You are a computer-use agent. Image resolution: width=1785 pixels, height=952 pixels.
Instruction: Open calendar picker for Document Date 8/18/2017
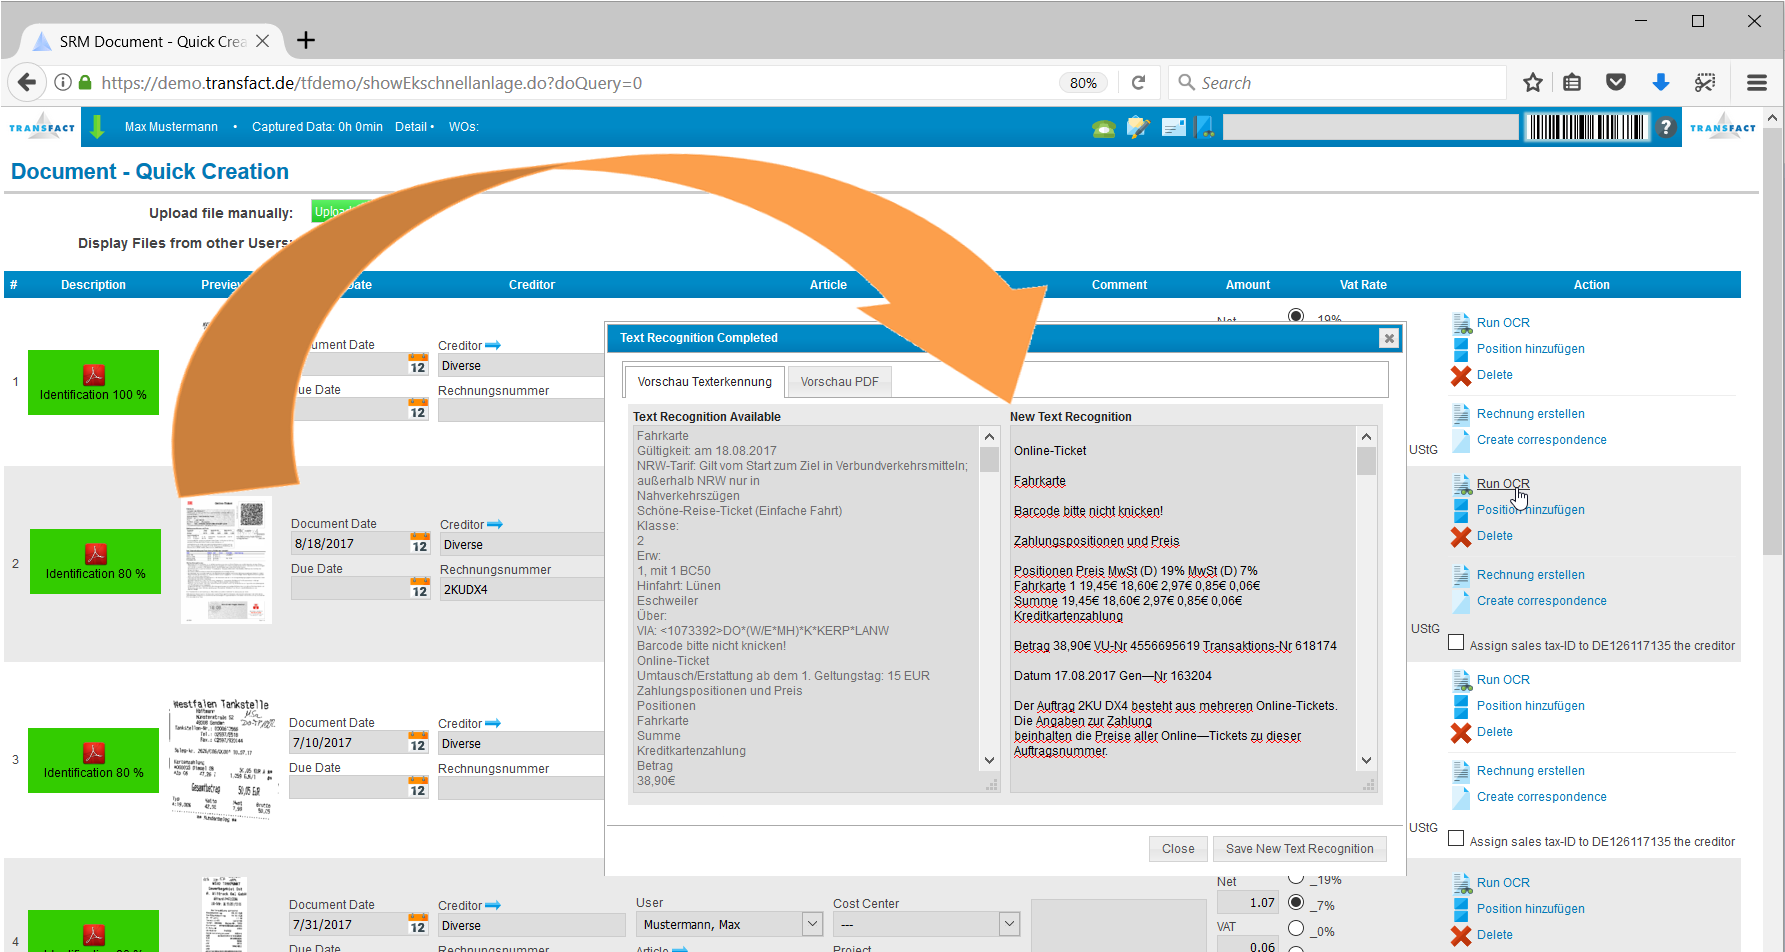coord(419,544)
